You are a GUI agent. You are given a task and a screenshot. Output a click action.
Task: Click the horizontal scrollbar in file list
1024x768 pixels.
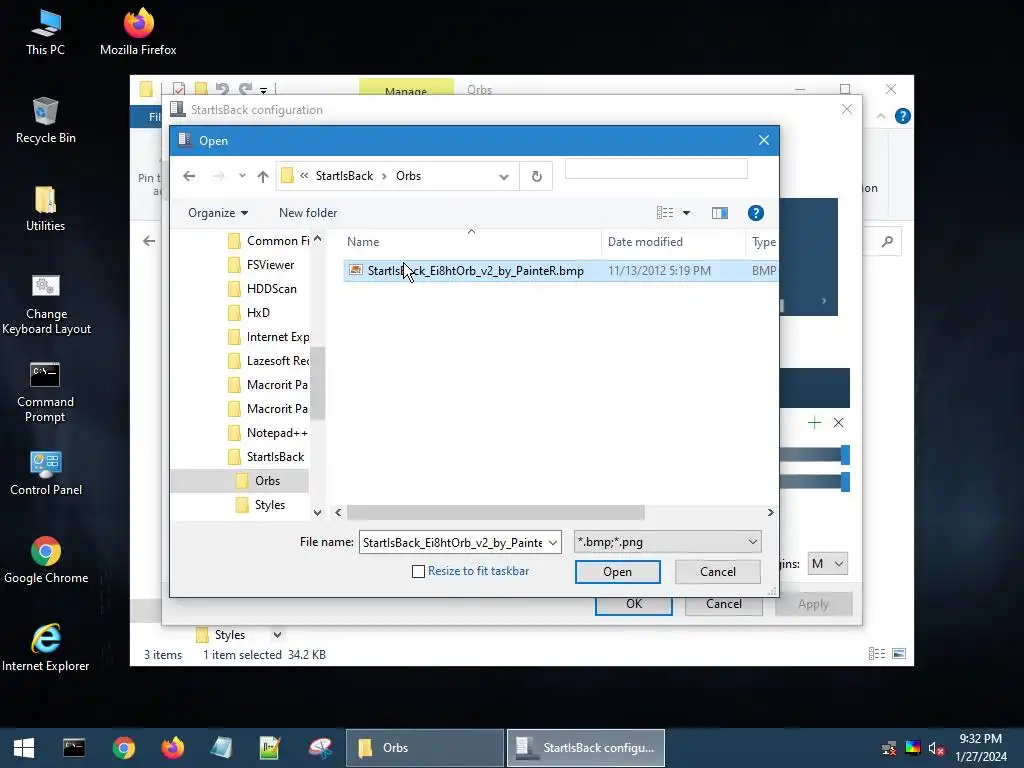click(x=496, y=513)
